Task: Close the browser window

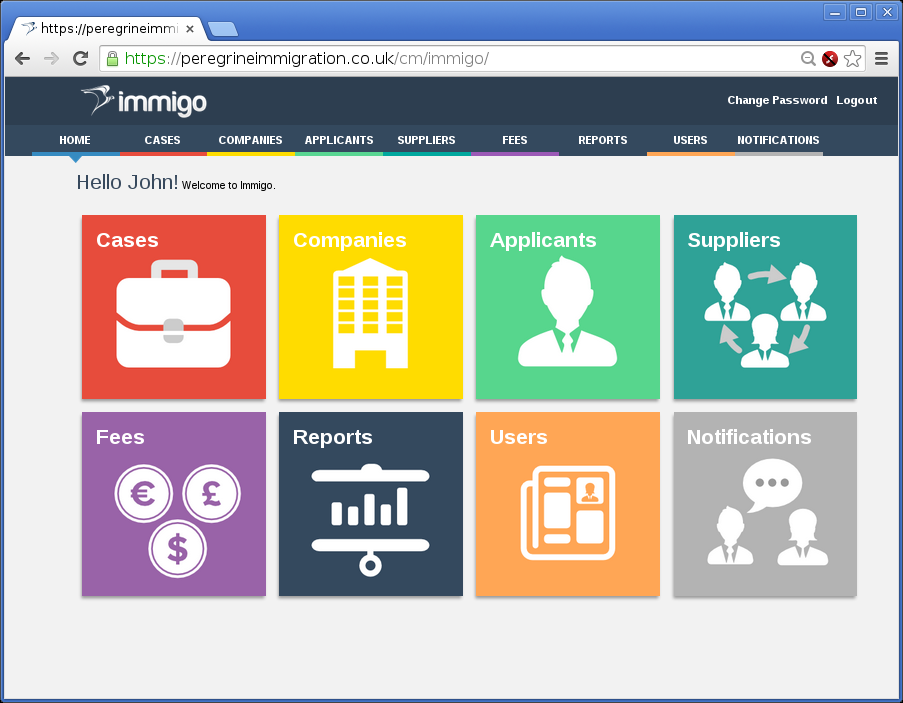Action: (887, 12)
